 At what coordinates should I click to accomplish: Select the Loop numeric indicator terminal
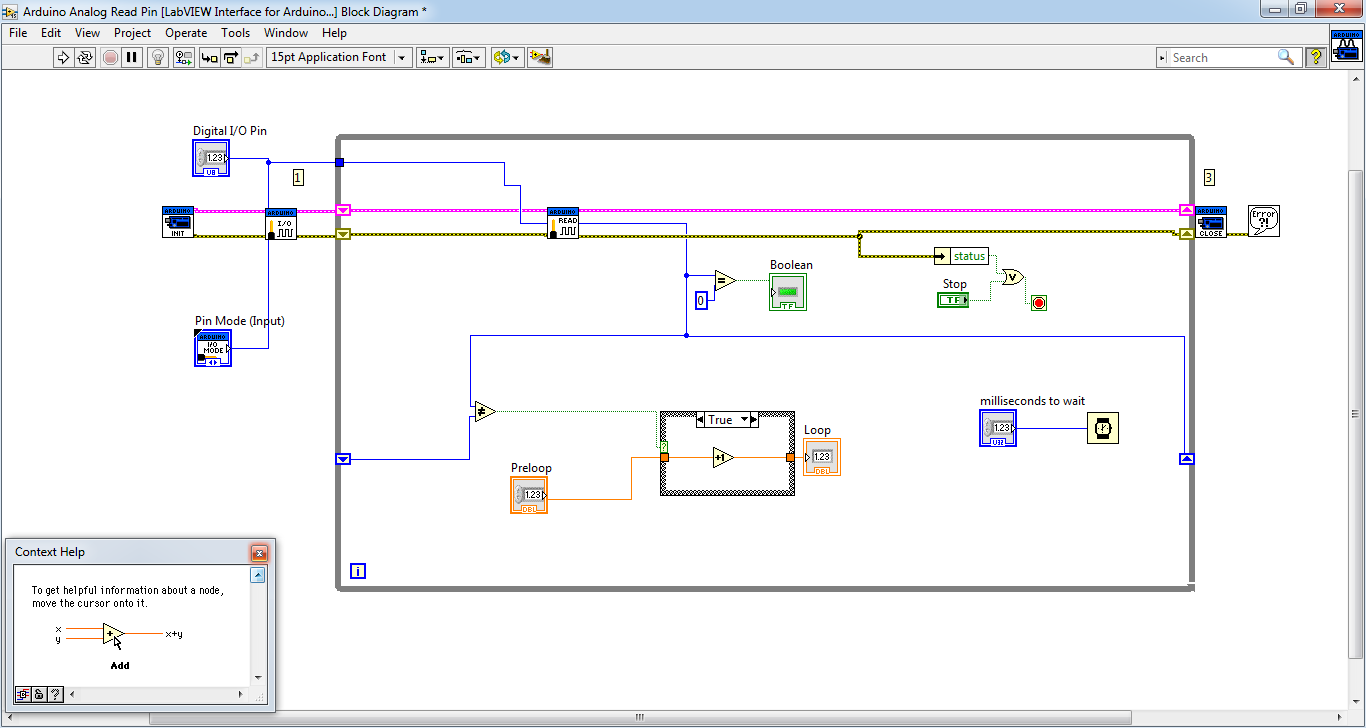(822, 457)
